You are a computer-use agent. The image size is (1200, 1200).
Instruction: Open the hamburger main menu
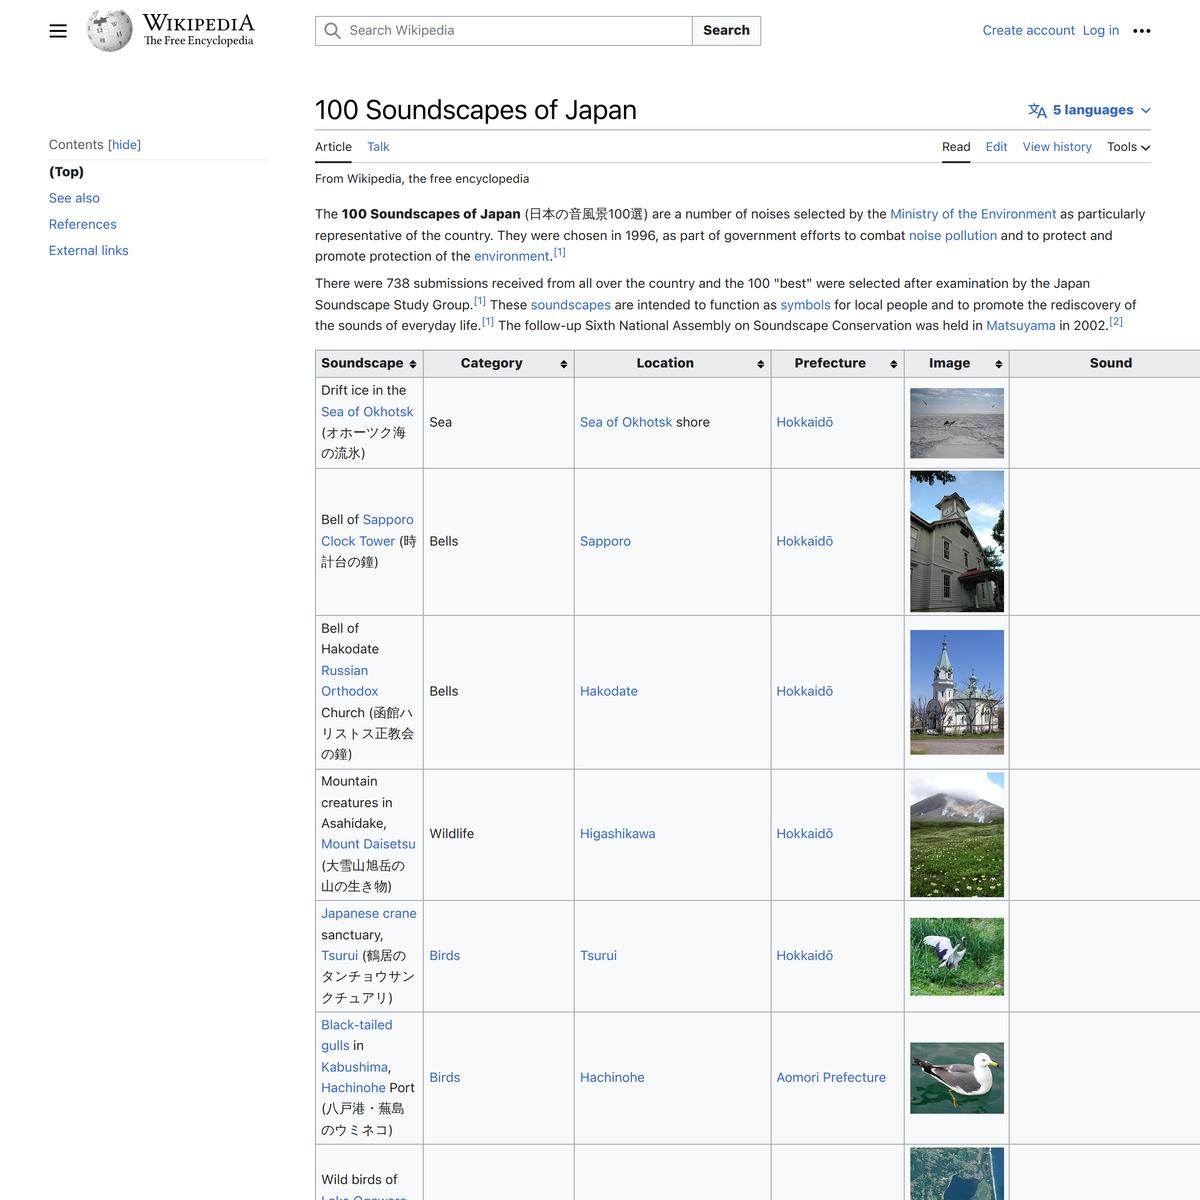[x=58, y=31]
